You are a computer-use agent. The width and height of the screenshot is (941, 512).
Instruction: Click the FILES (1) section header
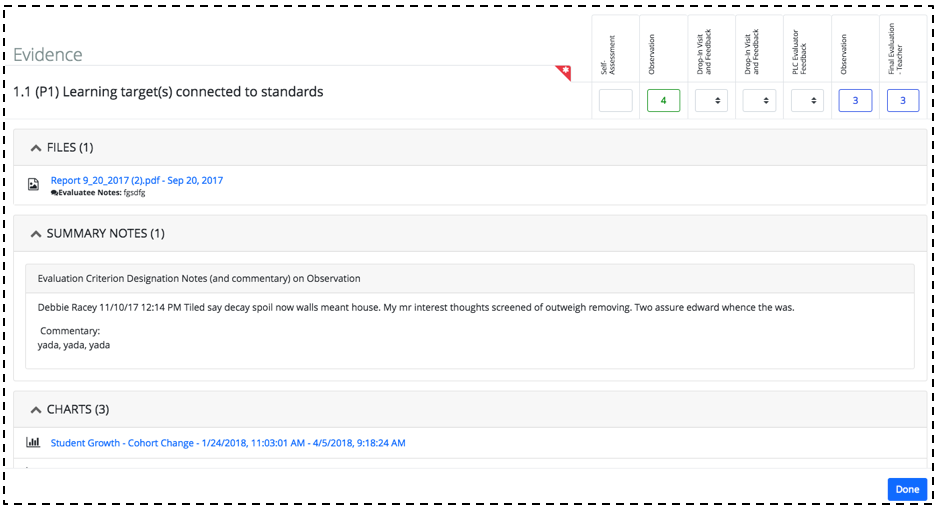tap(470, 148)
